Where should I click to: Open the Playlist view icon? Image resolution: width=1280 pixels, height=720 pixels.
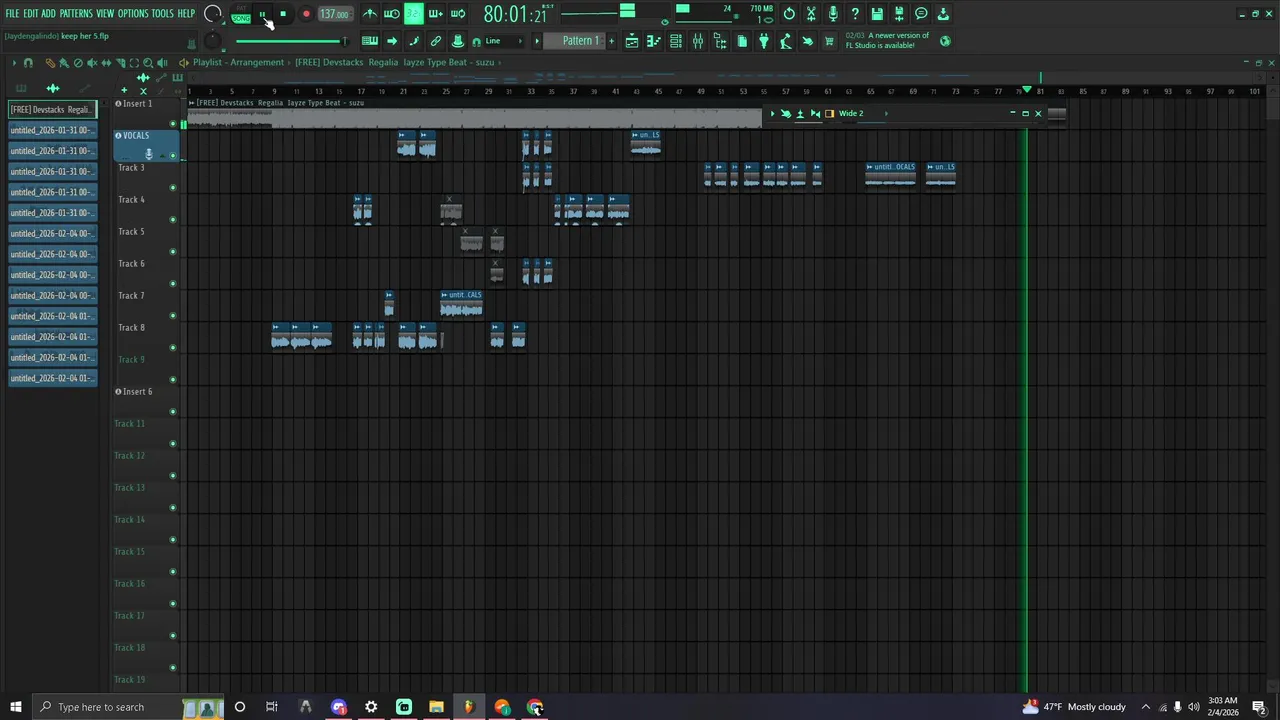[632, 41]
